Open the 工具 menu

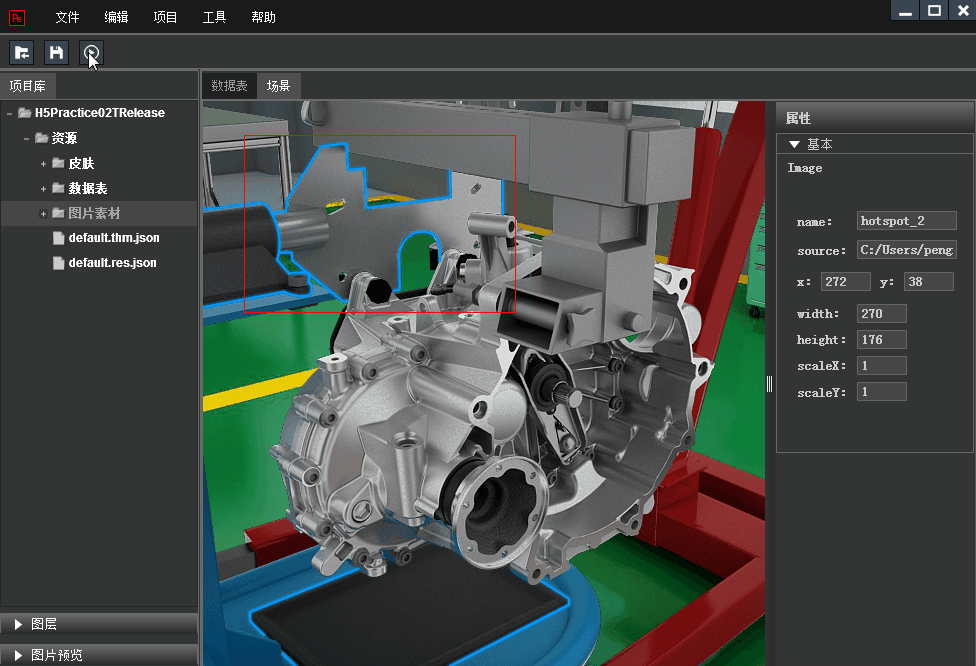point(214,17)
